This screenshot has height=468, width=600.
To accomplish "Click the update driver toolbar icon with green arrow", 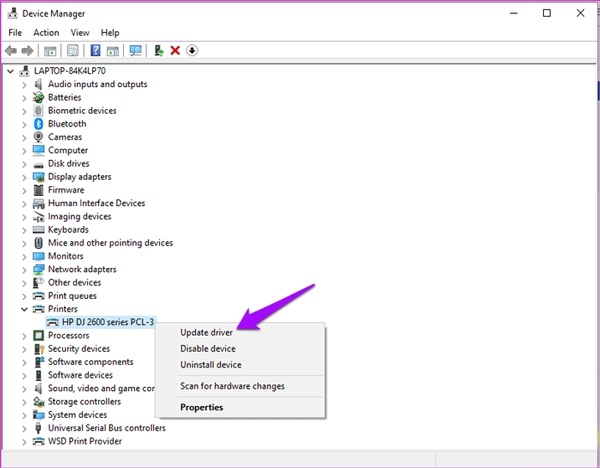I will [159, 51].
